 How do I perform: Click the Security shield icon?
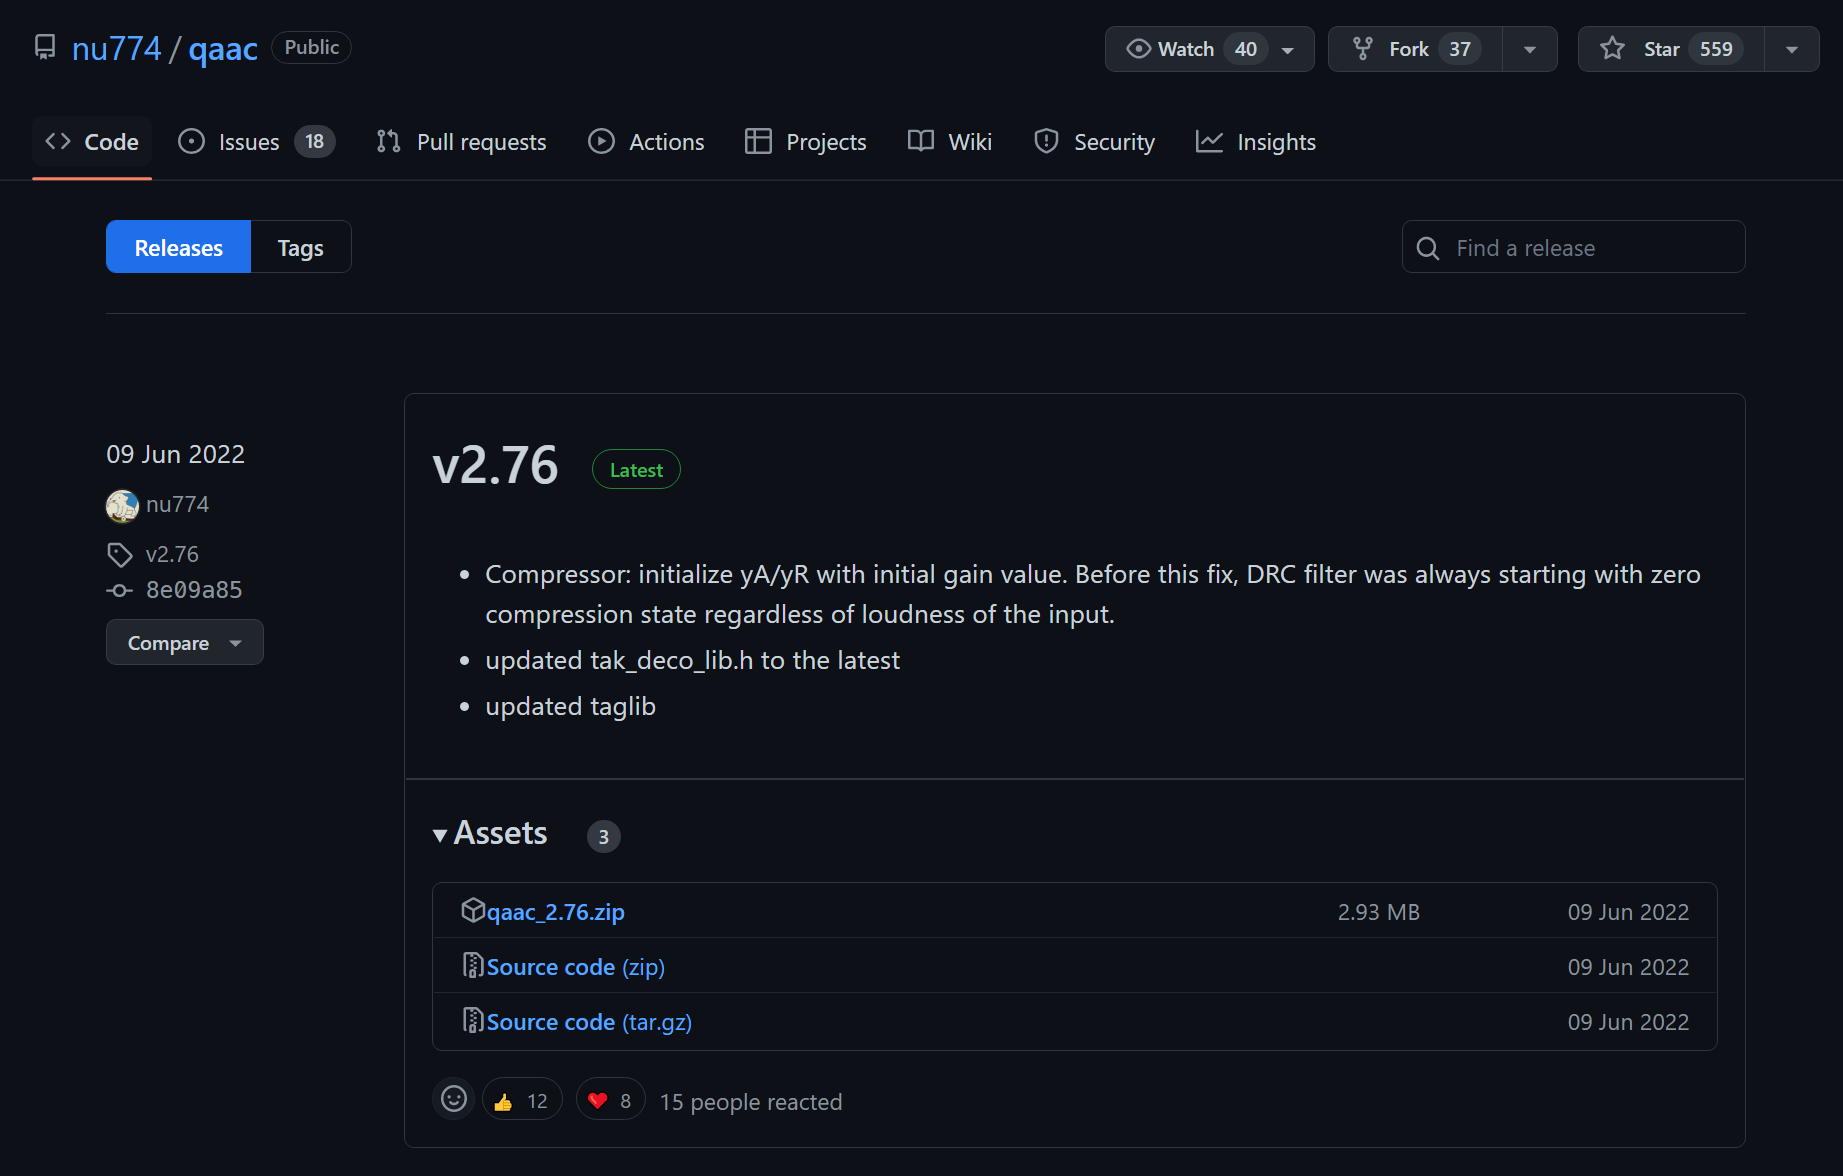[1046, 142]
